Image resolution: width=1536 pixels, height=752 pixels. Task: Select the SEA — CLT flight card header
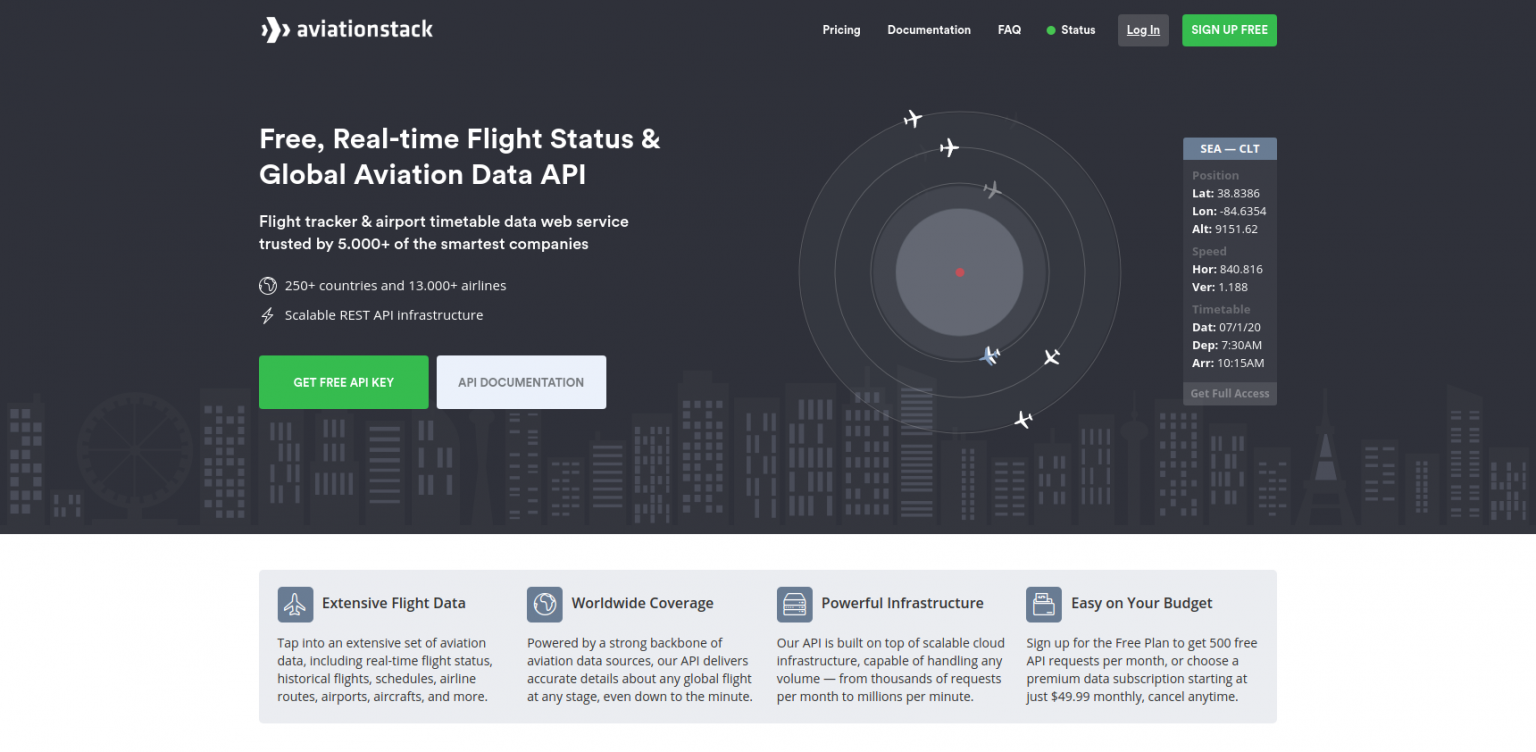(x=1229, y=148)
